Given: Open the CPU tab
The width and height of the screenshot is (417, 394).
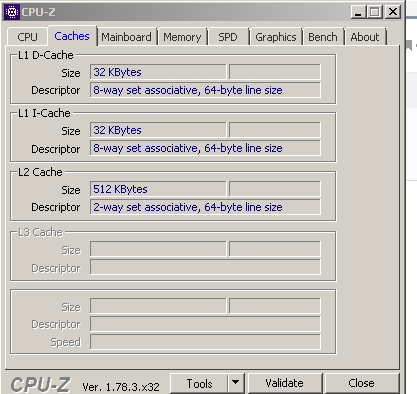Looking at the screenshot, I should coord(27,37).
